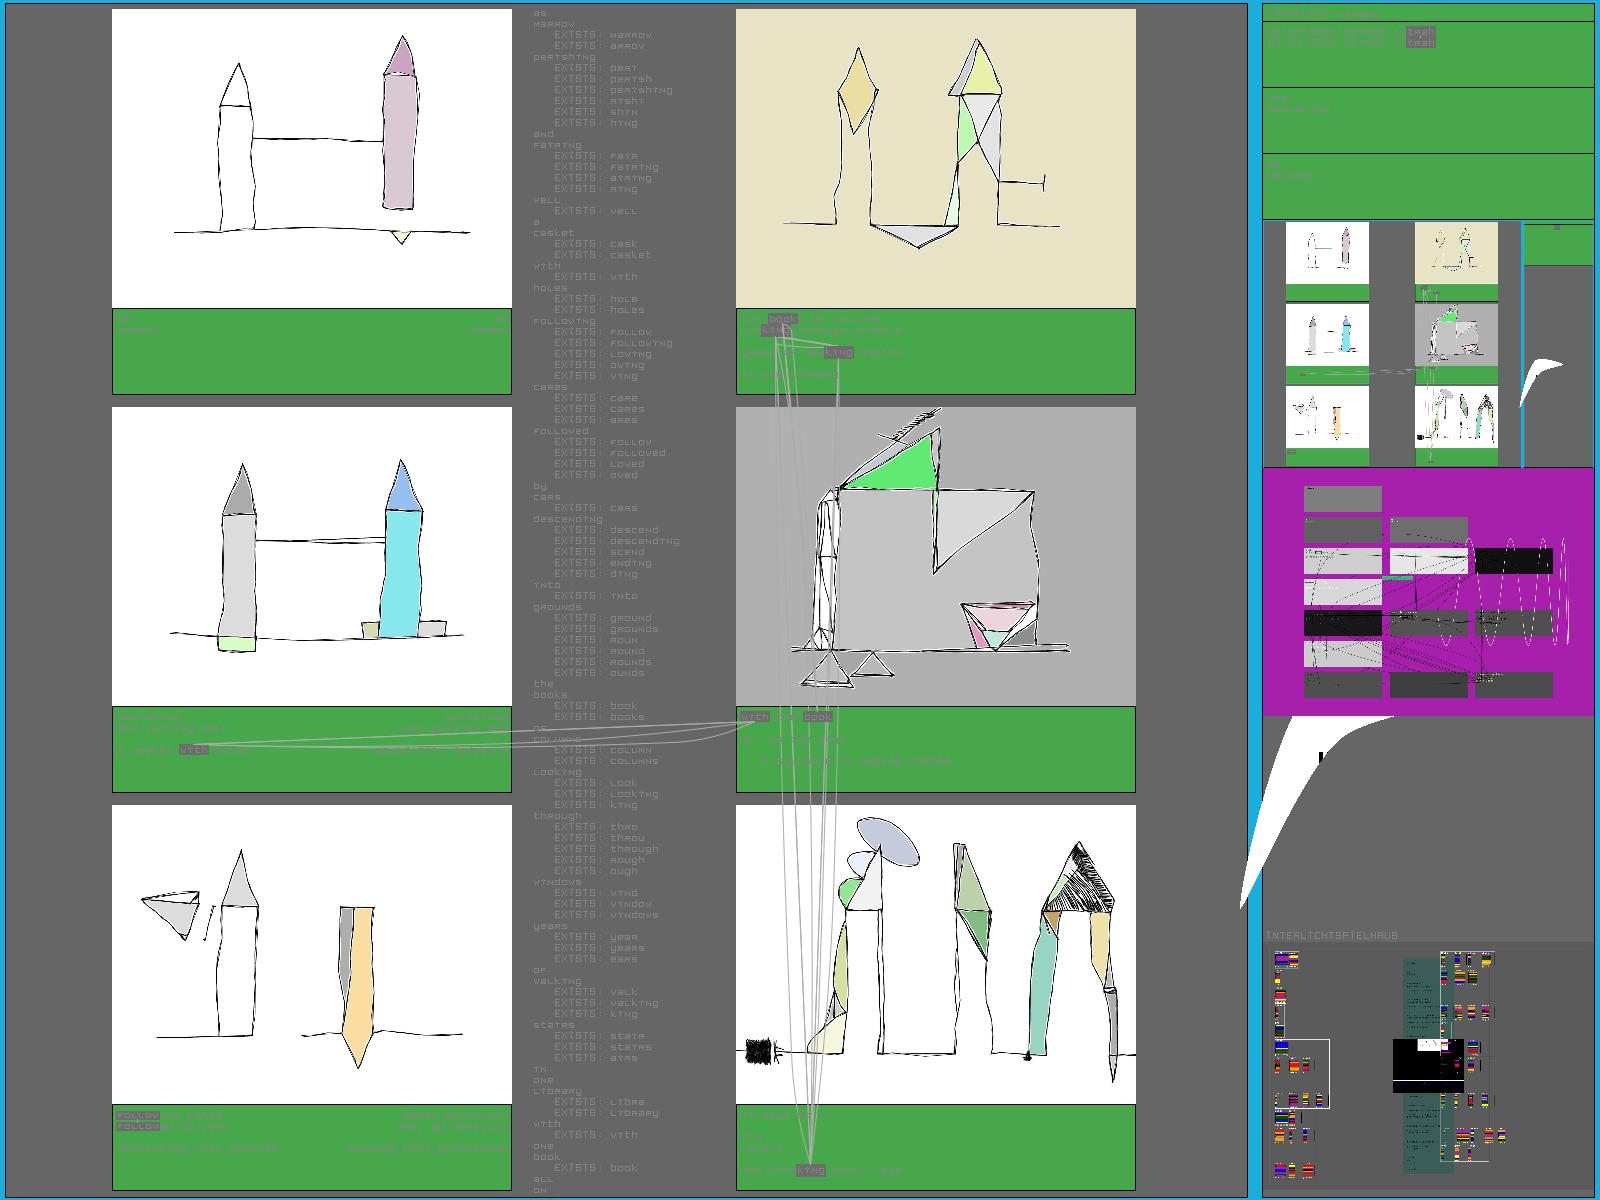Click the "library" heading in the word list
Screen dimensions: 1600x1200
click(x=556, y=1091)
